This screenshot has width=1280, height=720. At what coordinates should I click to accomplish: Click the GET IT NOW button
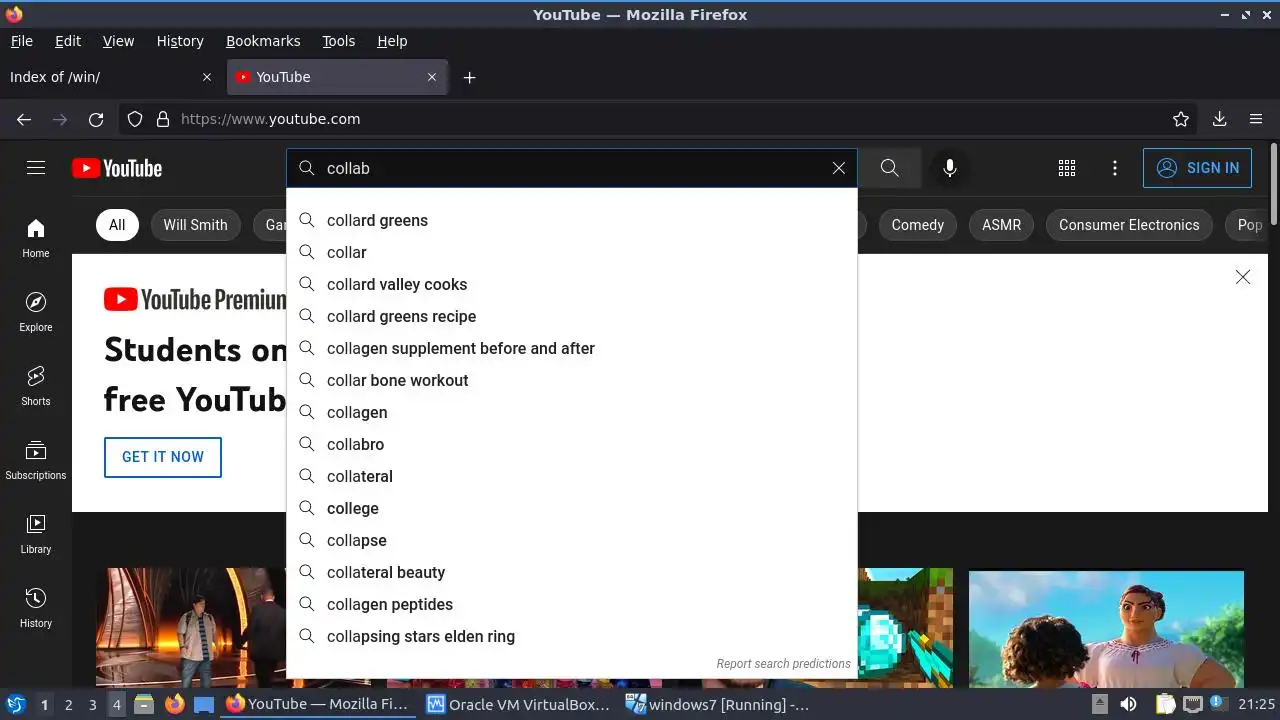(163, 457)
